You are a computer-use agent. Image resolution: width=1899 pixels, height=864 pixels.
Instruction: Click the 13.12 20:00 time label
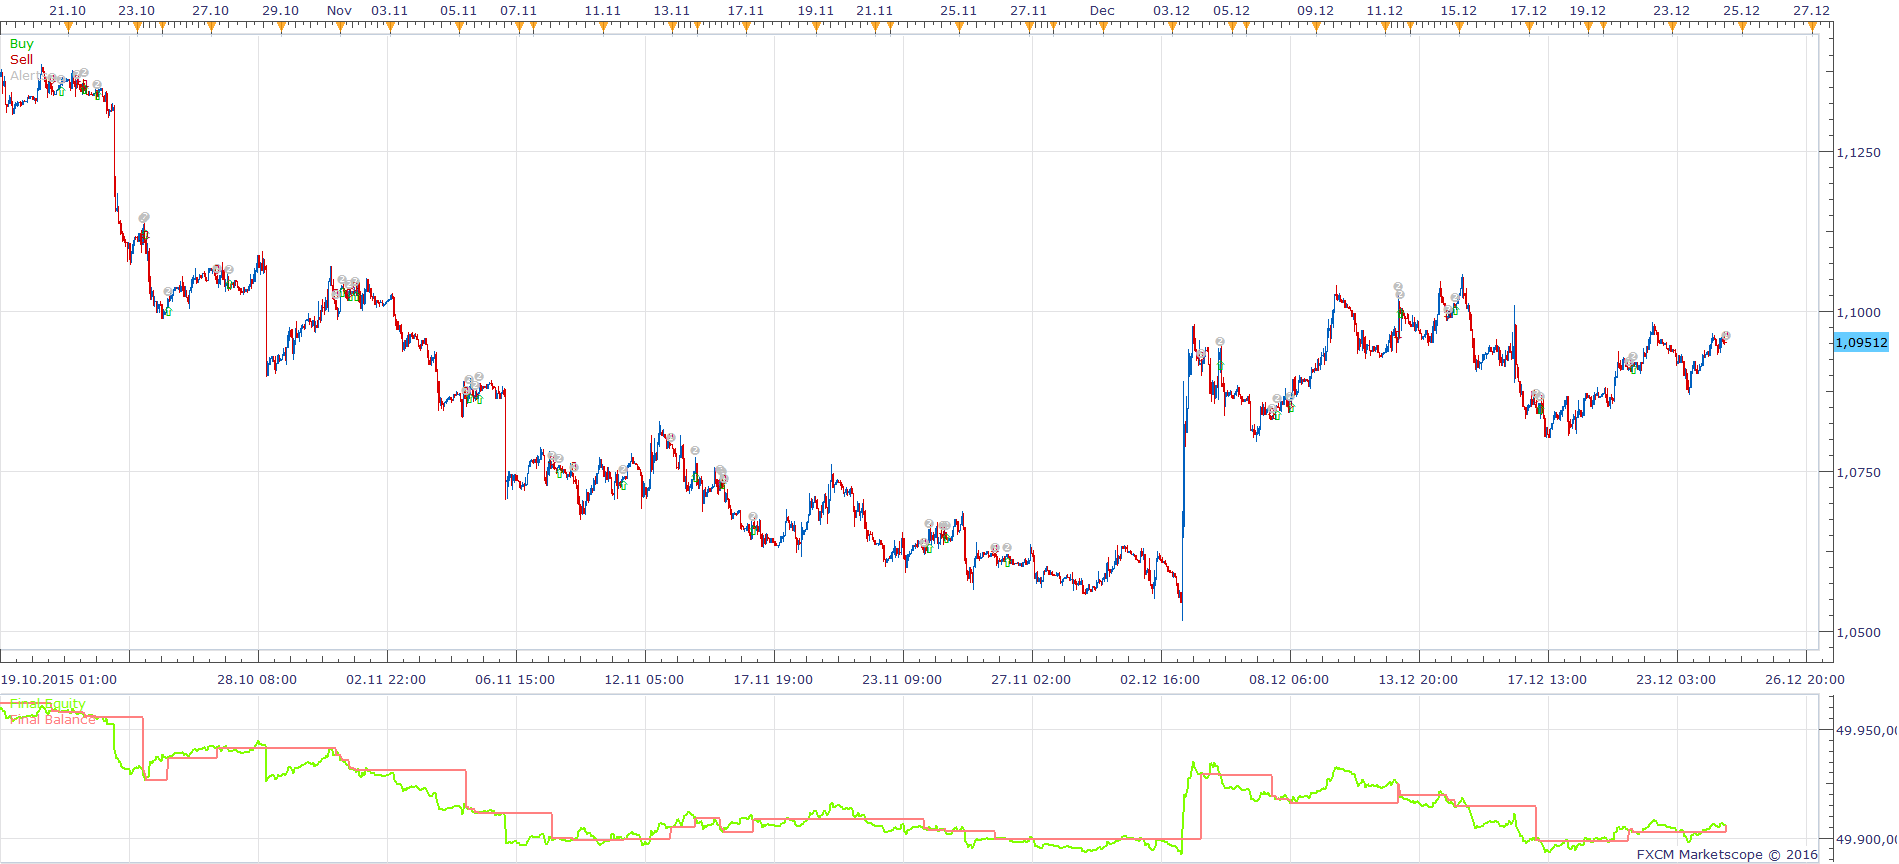tap(1418, 680)
